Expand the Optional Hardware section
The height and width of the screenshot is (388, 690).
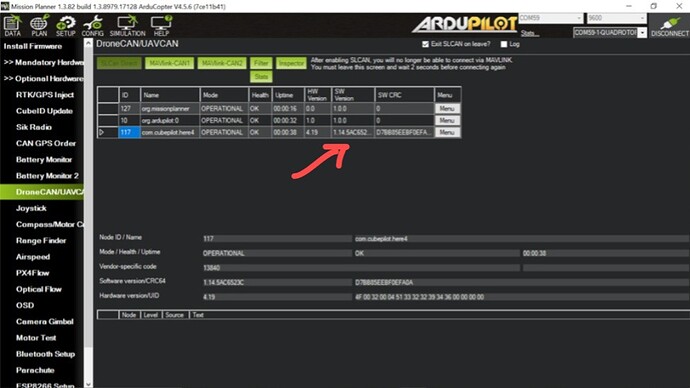tap(43, 79)
